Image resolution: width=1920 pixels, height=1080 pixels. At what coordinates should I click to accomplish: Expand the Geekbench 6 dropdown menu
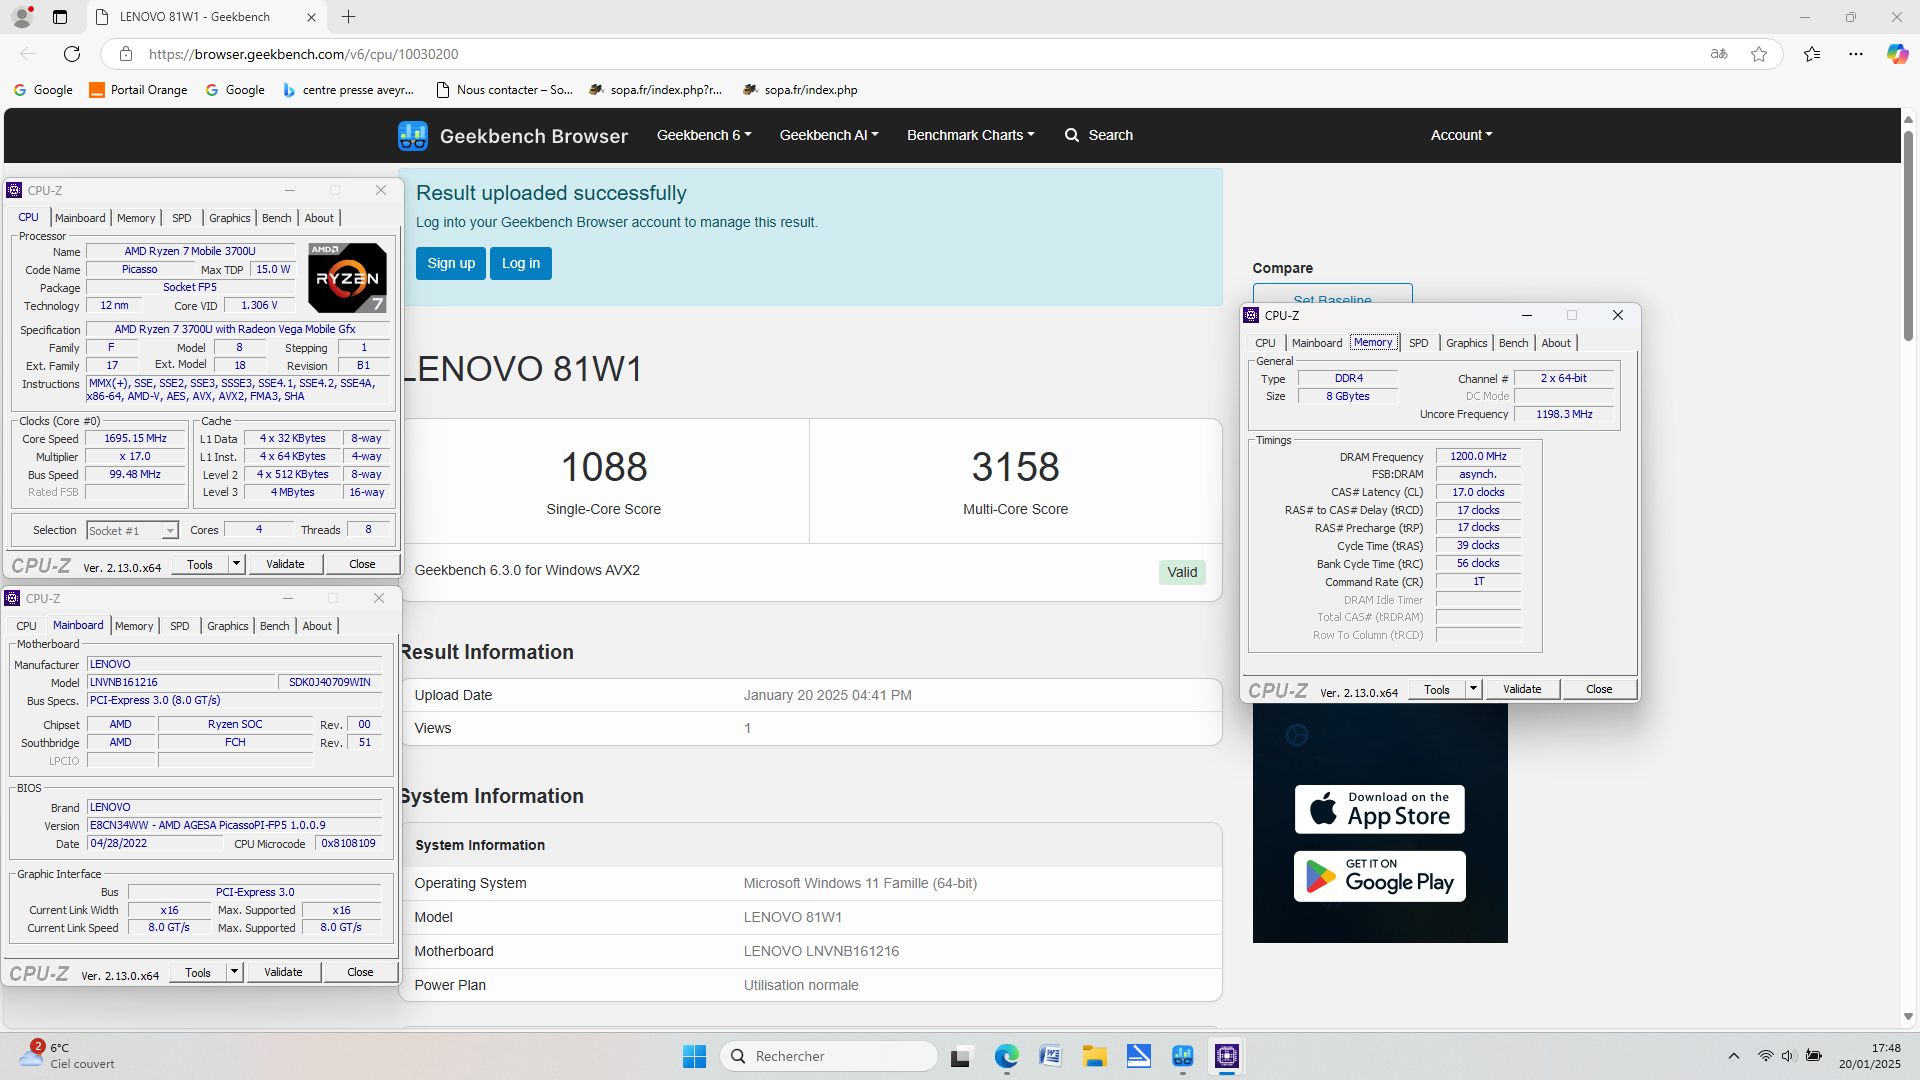pyautogui.click(x=704, y=135)
